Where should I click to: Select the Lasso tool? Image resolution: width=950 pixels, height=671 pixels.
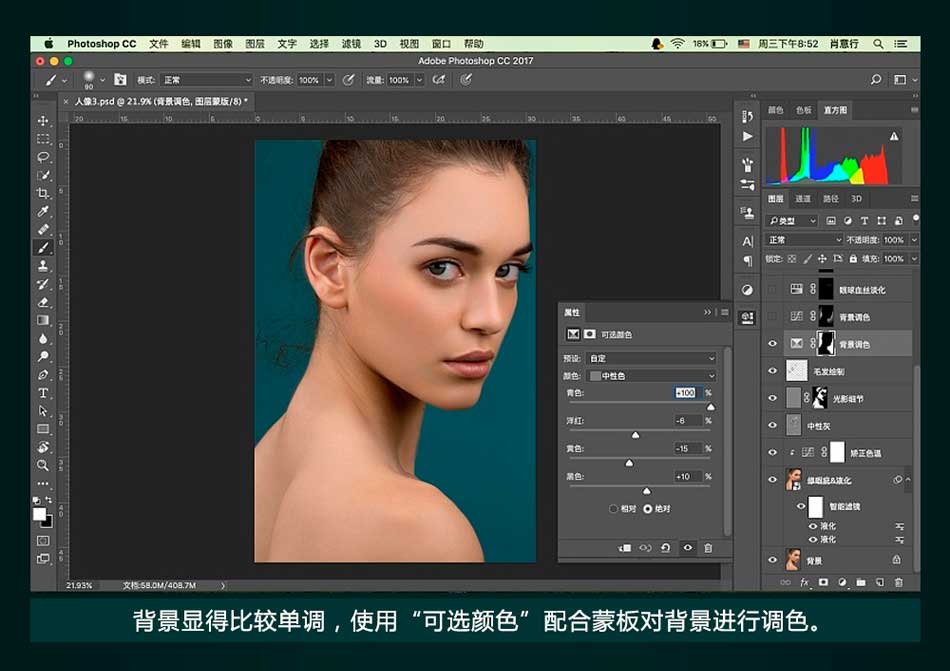pos(43,157)
